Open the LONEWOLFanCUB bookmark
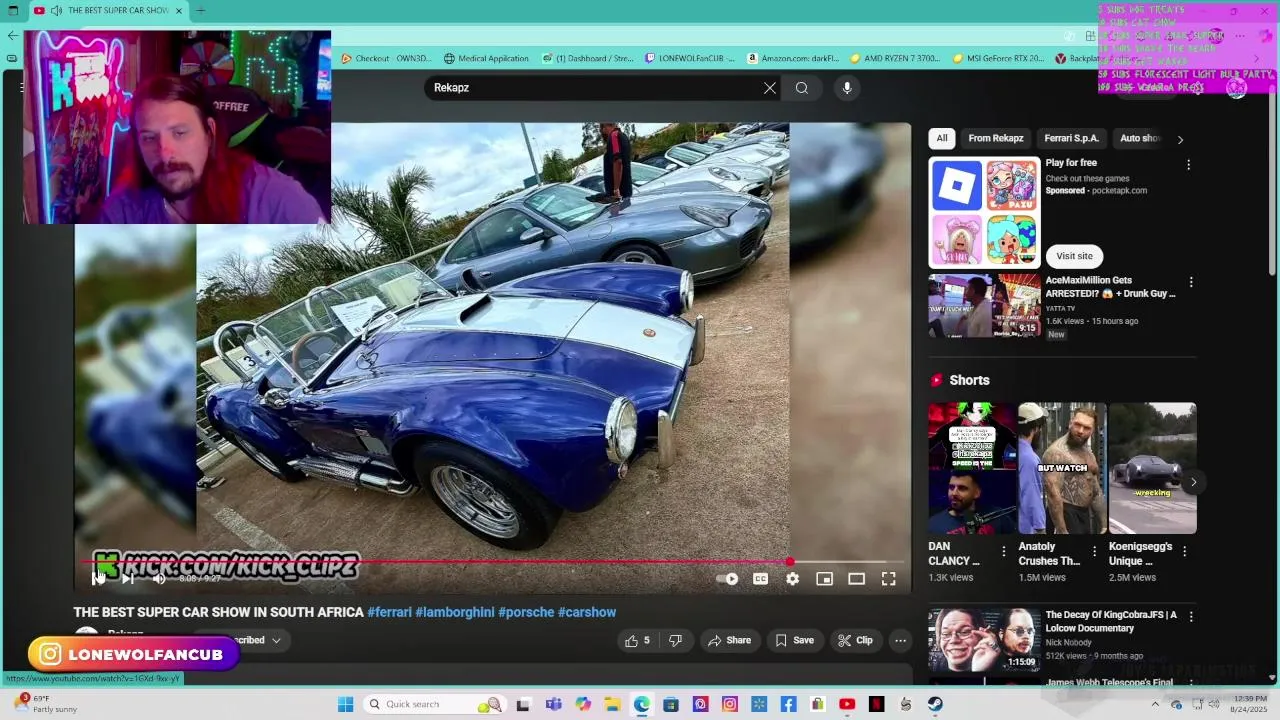 point(690,58)
